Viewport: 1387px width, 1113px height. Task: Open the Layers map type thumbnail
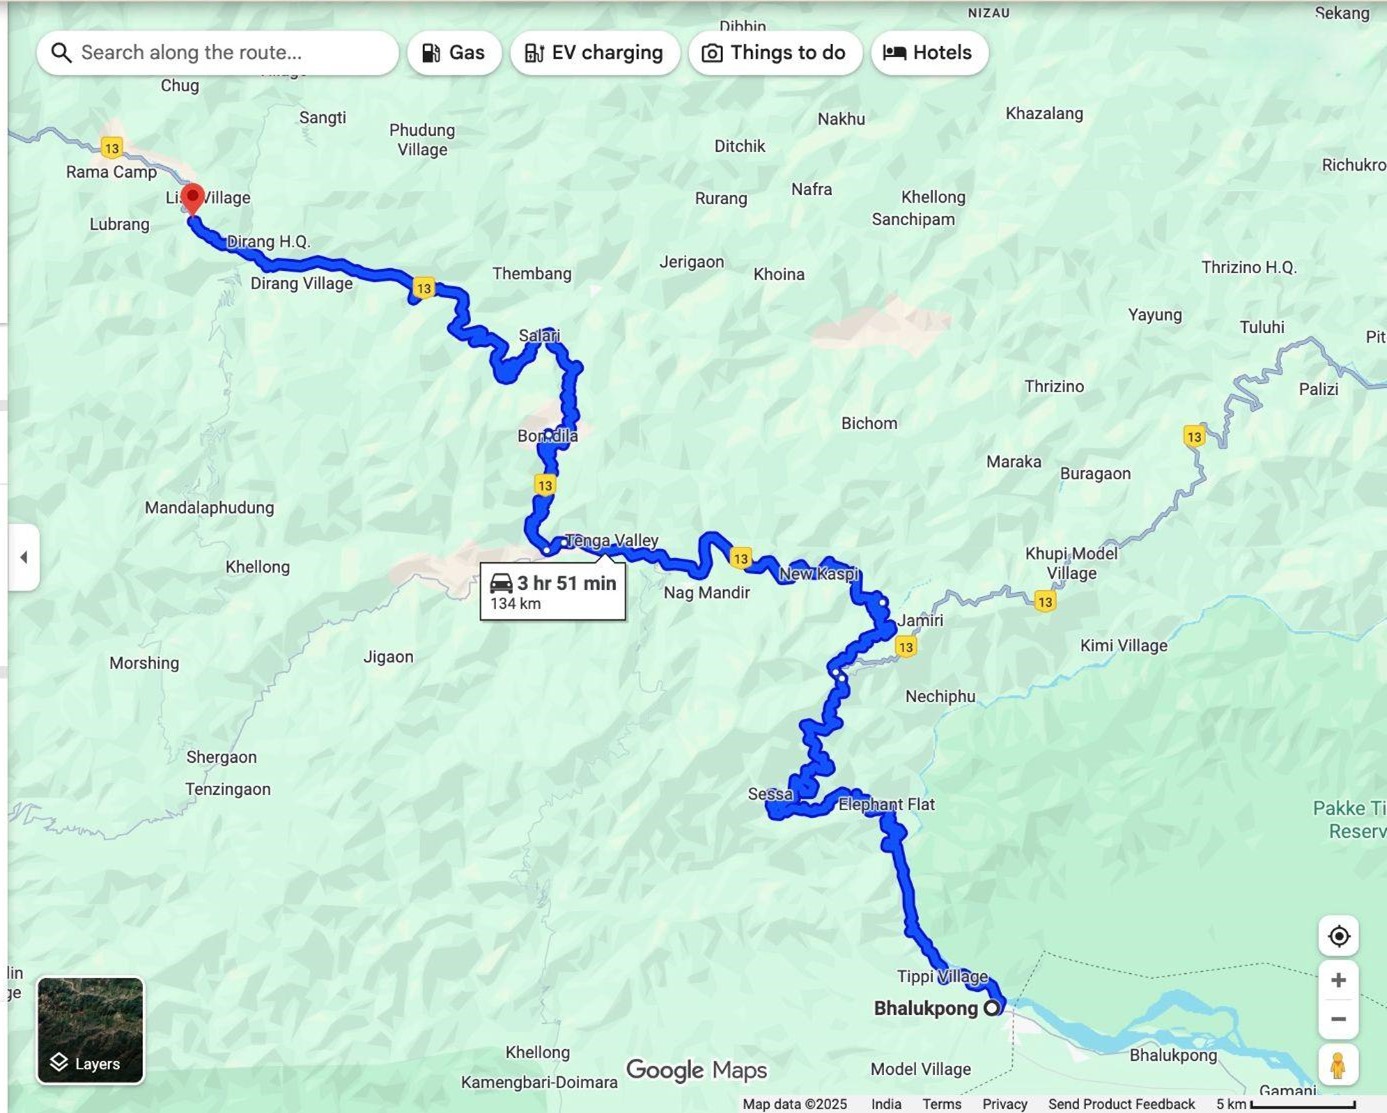(x=91, y=1031)
